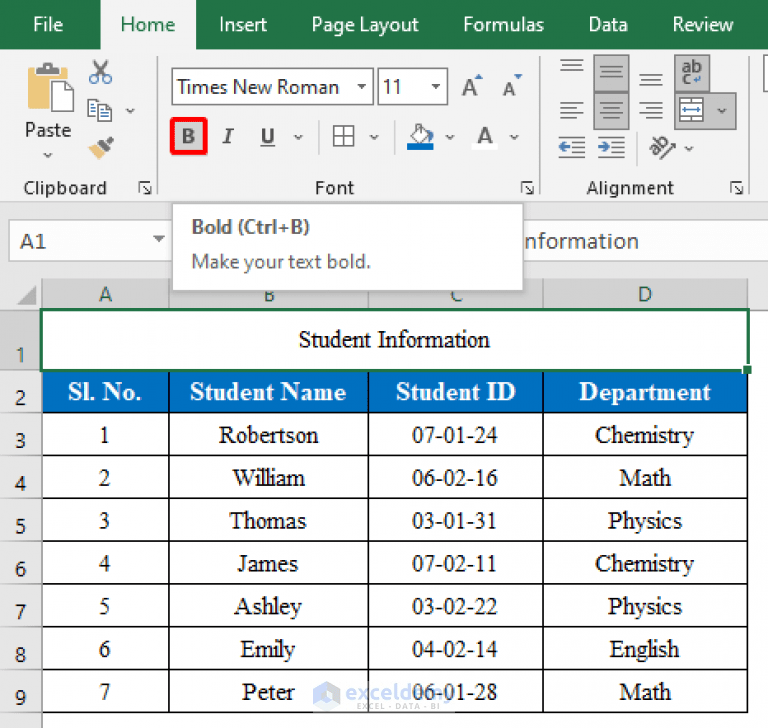
Task: Toggle Bold formatting button
Action: point(189,136)
